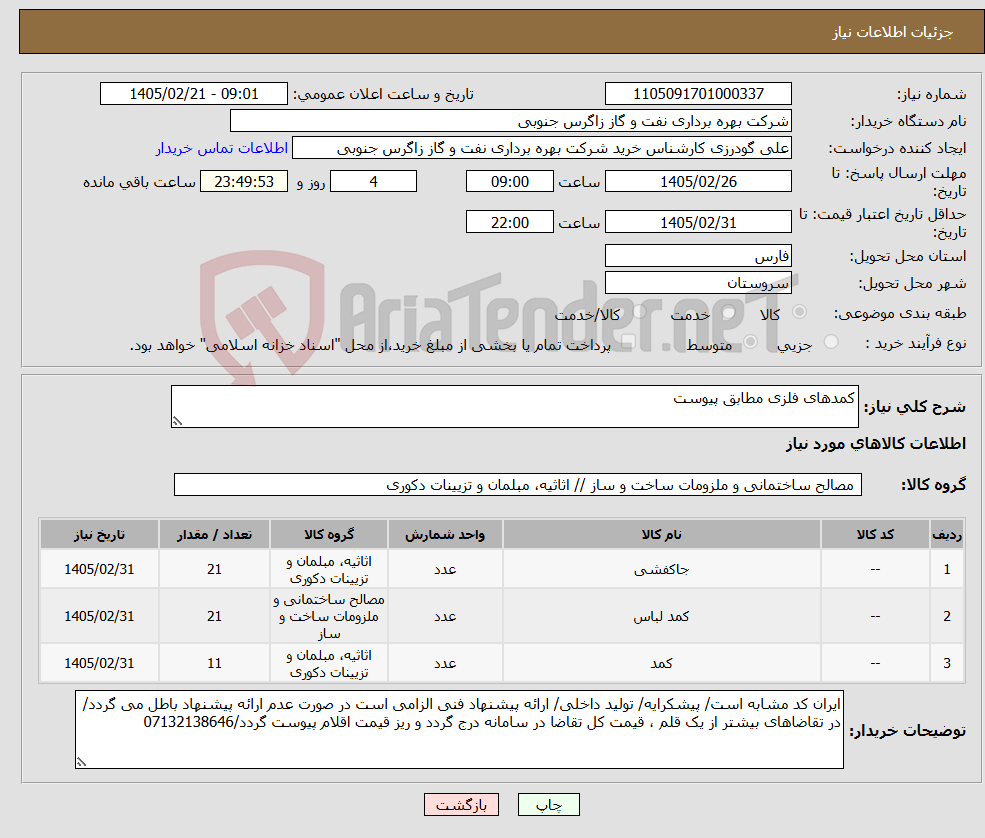The width and height of the screenshot is (985, 838).
Task: Click quantity 21 in the جاکفشی row
Action: point(214,569)
